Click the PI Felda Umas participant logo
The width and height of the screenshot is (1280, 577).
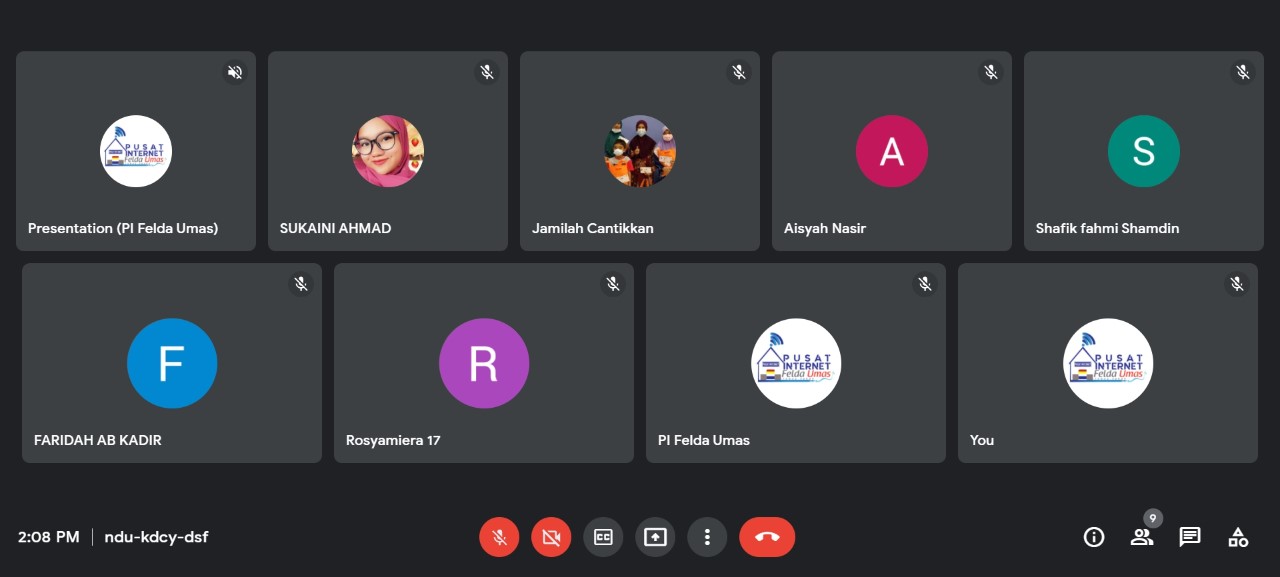click(x=796, y=363)
